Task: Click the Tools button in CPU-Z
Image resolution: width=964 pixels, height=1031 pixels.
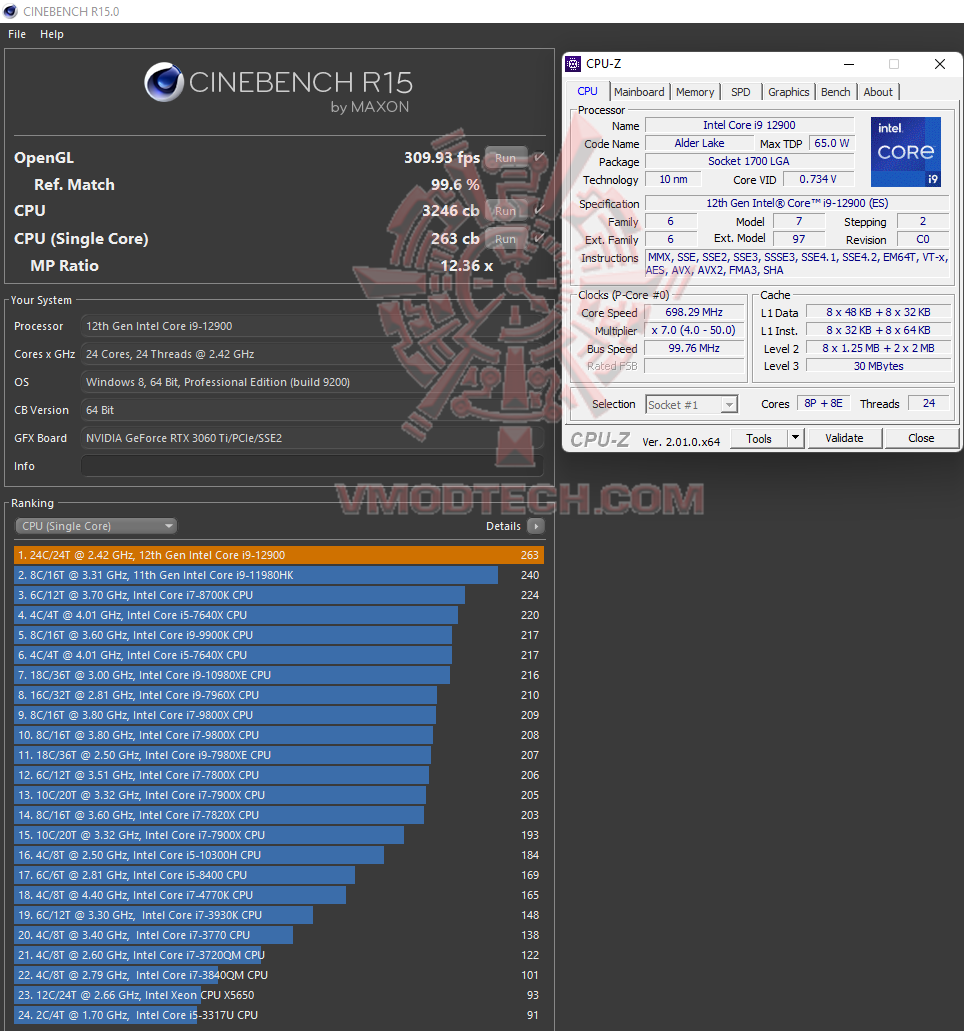Action: (759, 438)
